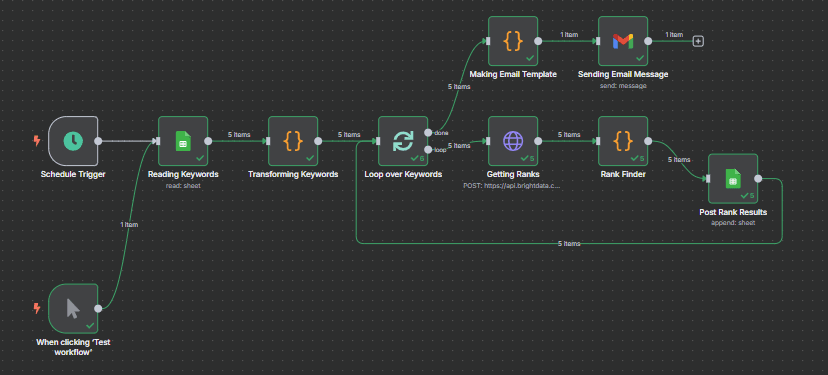Screen dimensions: 828x375
Task: Open the Getting Ranks HTTP globe node
Action: point(513,141)
